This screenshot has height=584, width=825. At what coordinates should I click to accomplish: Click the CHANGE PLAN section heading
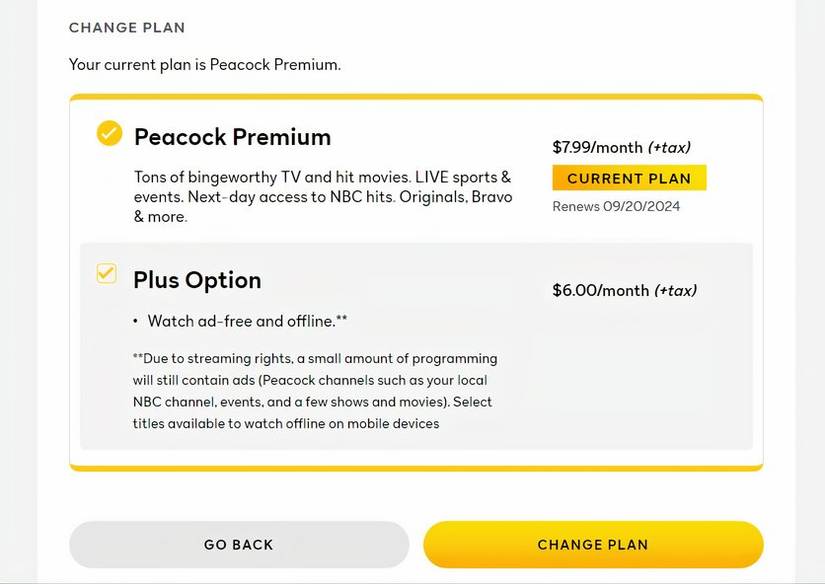(127, 27)
